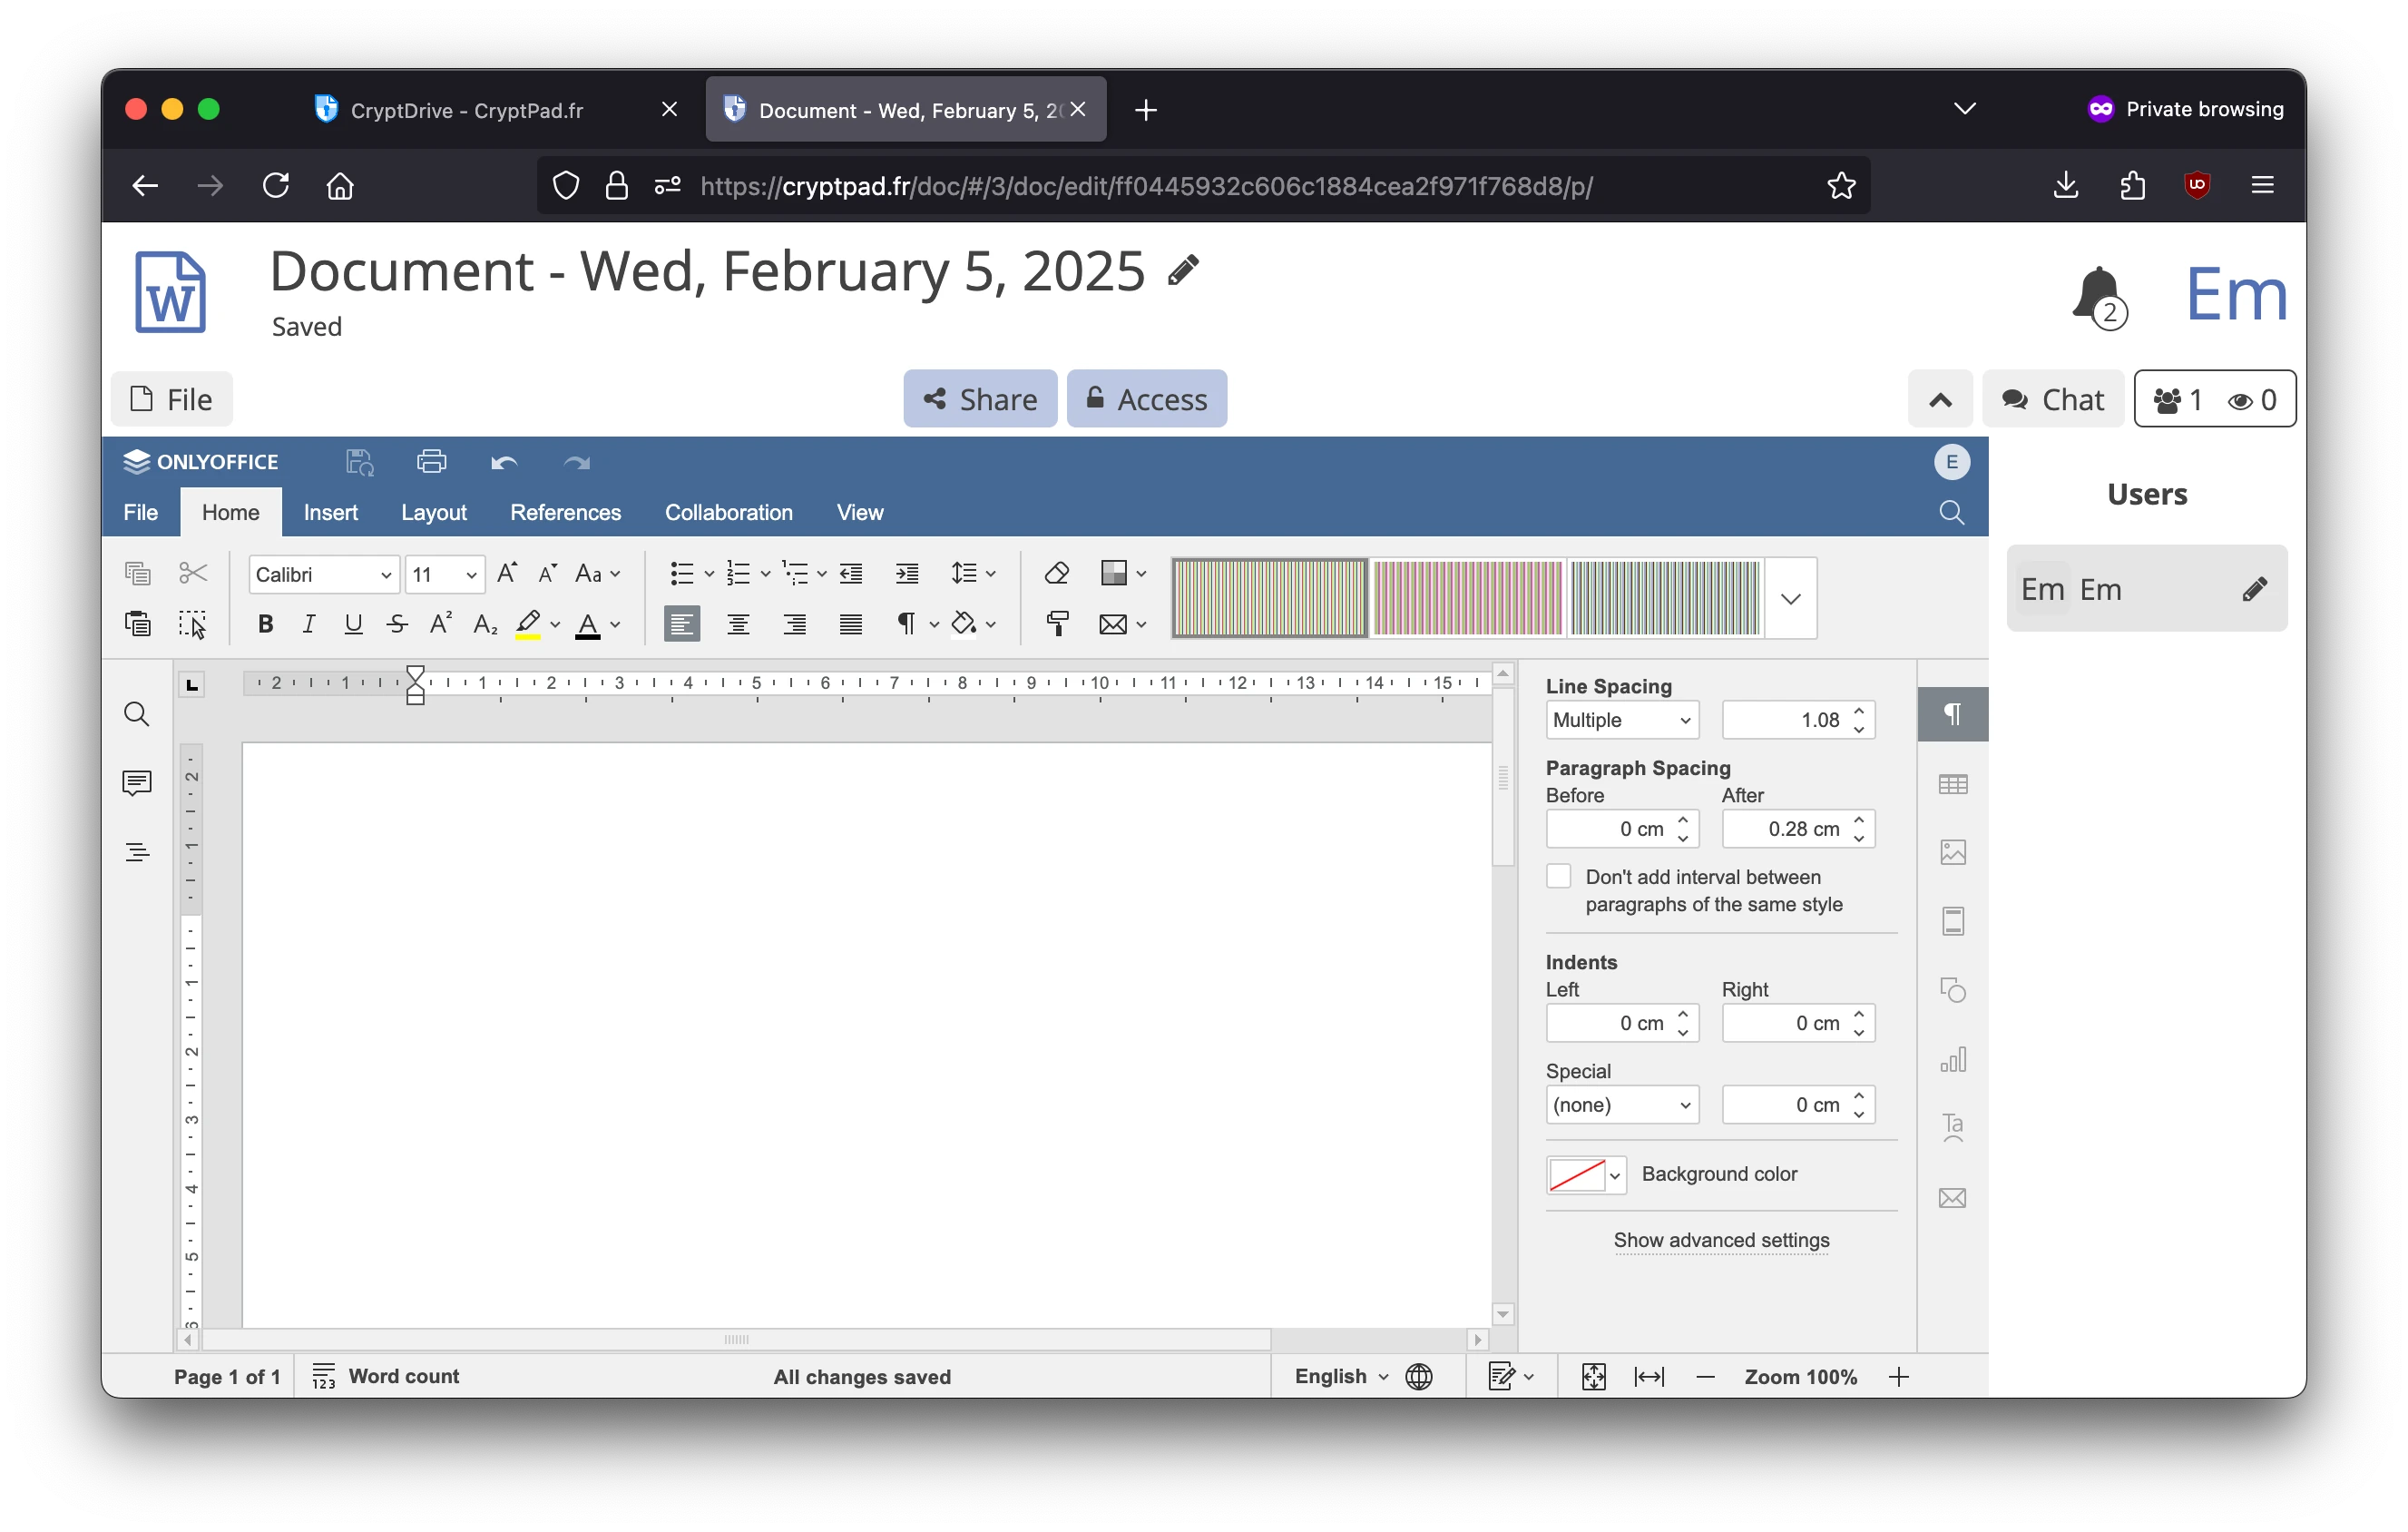Viewport: 2408px width, 1532px height.
Task: Switch to the Insert tab
Action: point(331,512)
